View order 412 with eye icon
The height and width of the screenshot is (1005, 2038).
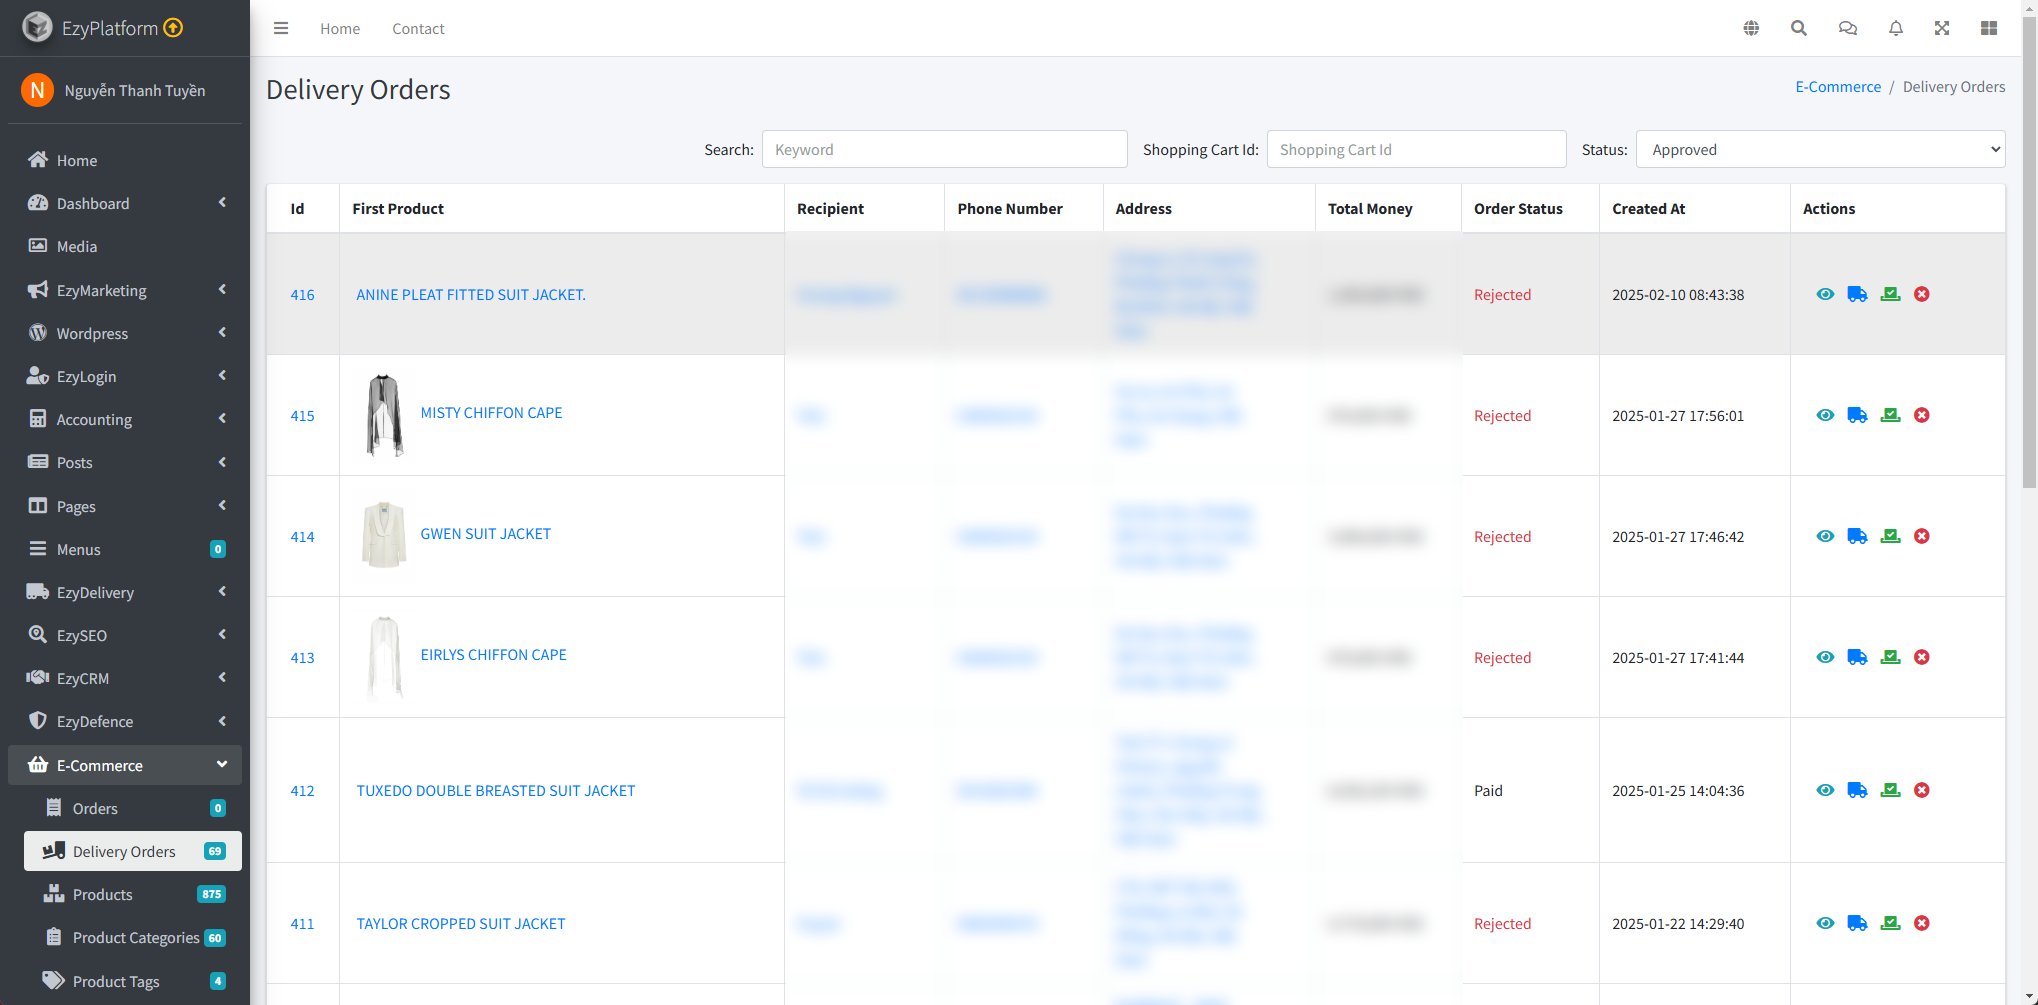(x=1825, y=790)
